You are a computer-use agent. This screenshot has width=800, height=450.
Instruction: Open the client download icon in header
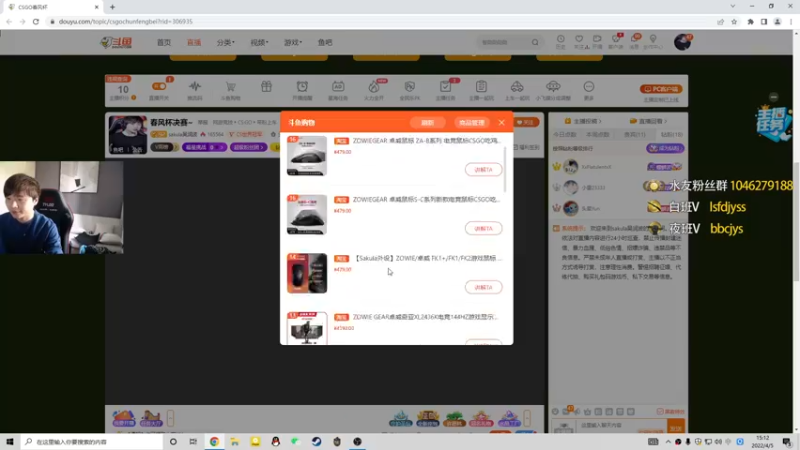(616, 41)
